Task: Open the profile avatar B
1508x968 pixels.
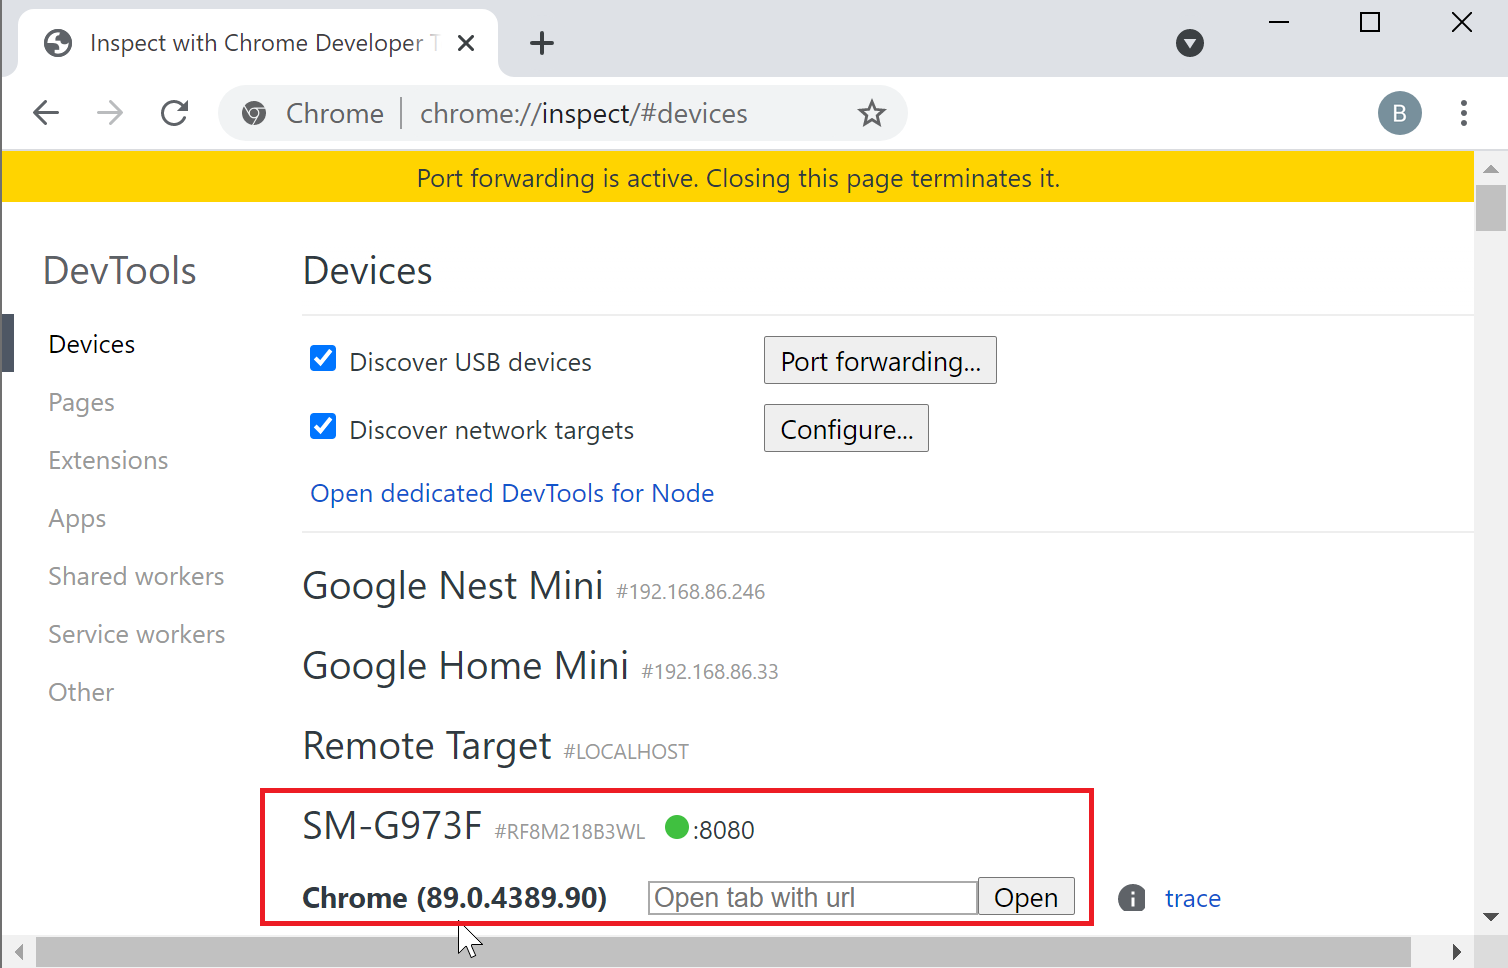Action: pyautogui.click(x=1399, y=113)
